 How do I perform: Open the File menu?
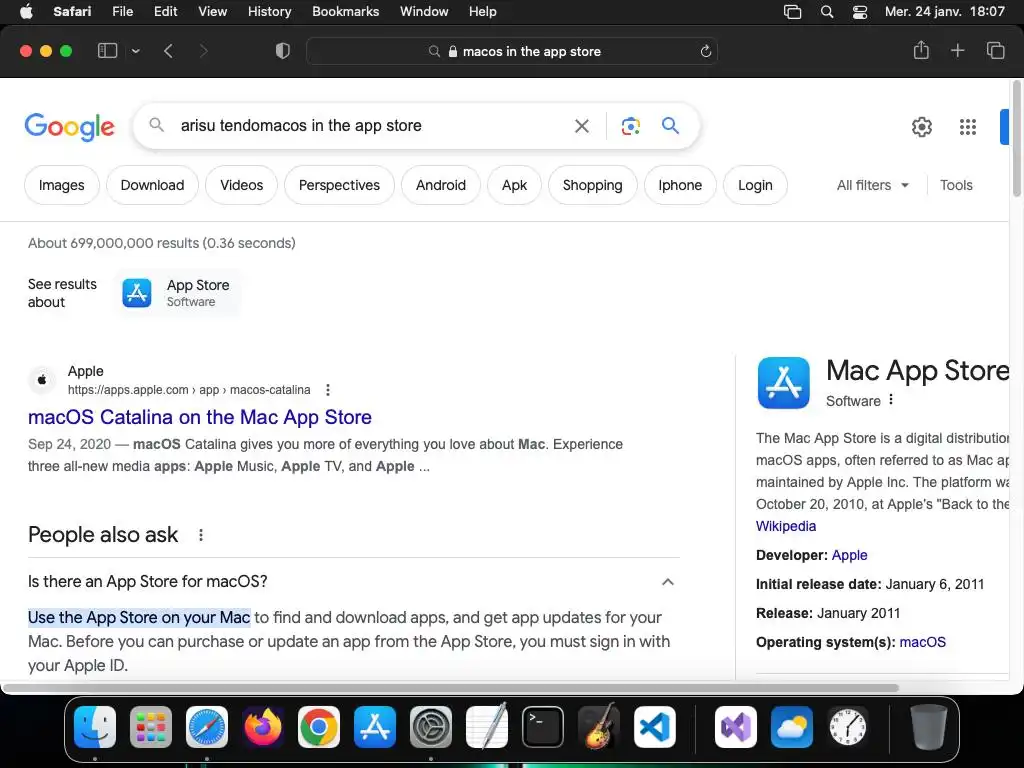122,12
